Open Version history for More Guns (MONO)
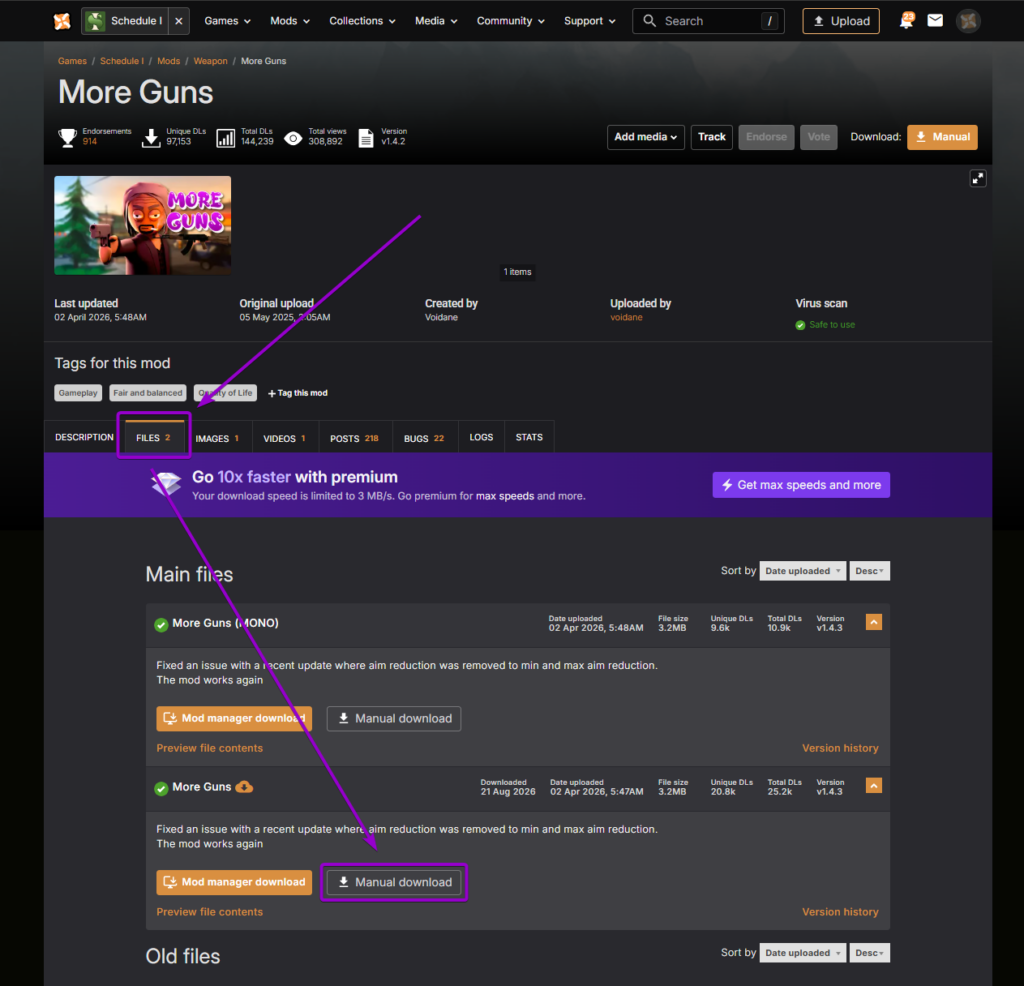Viewport: 1024px width, 986px height. click(840, 748)
